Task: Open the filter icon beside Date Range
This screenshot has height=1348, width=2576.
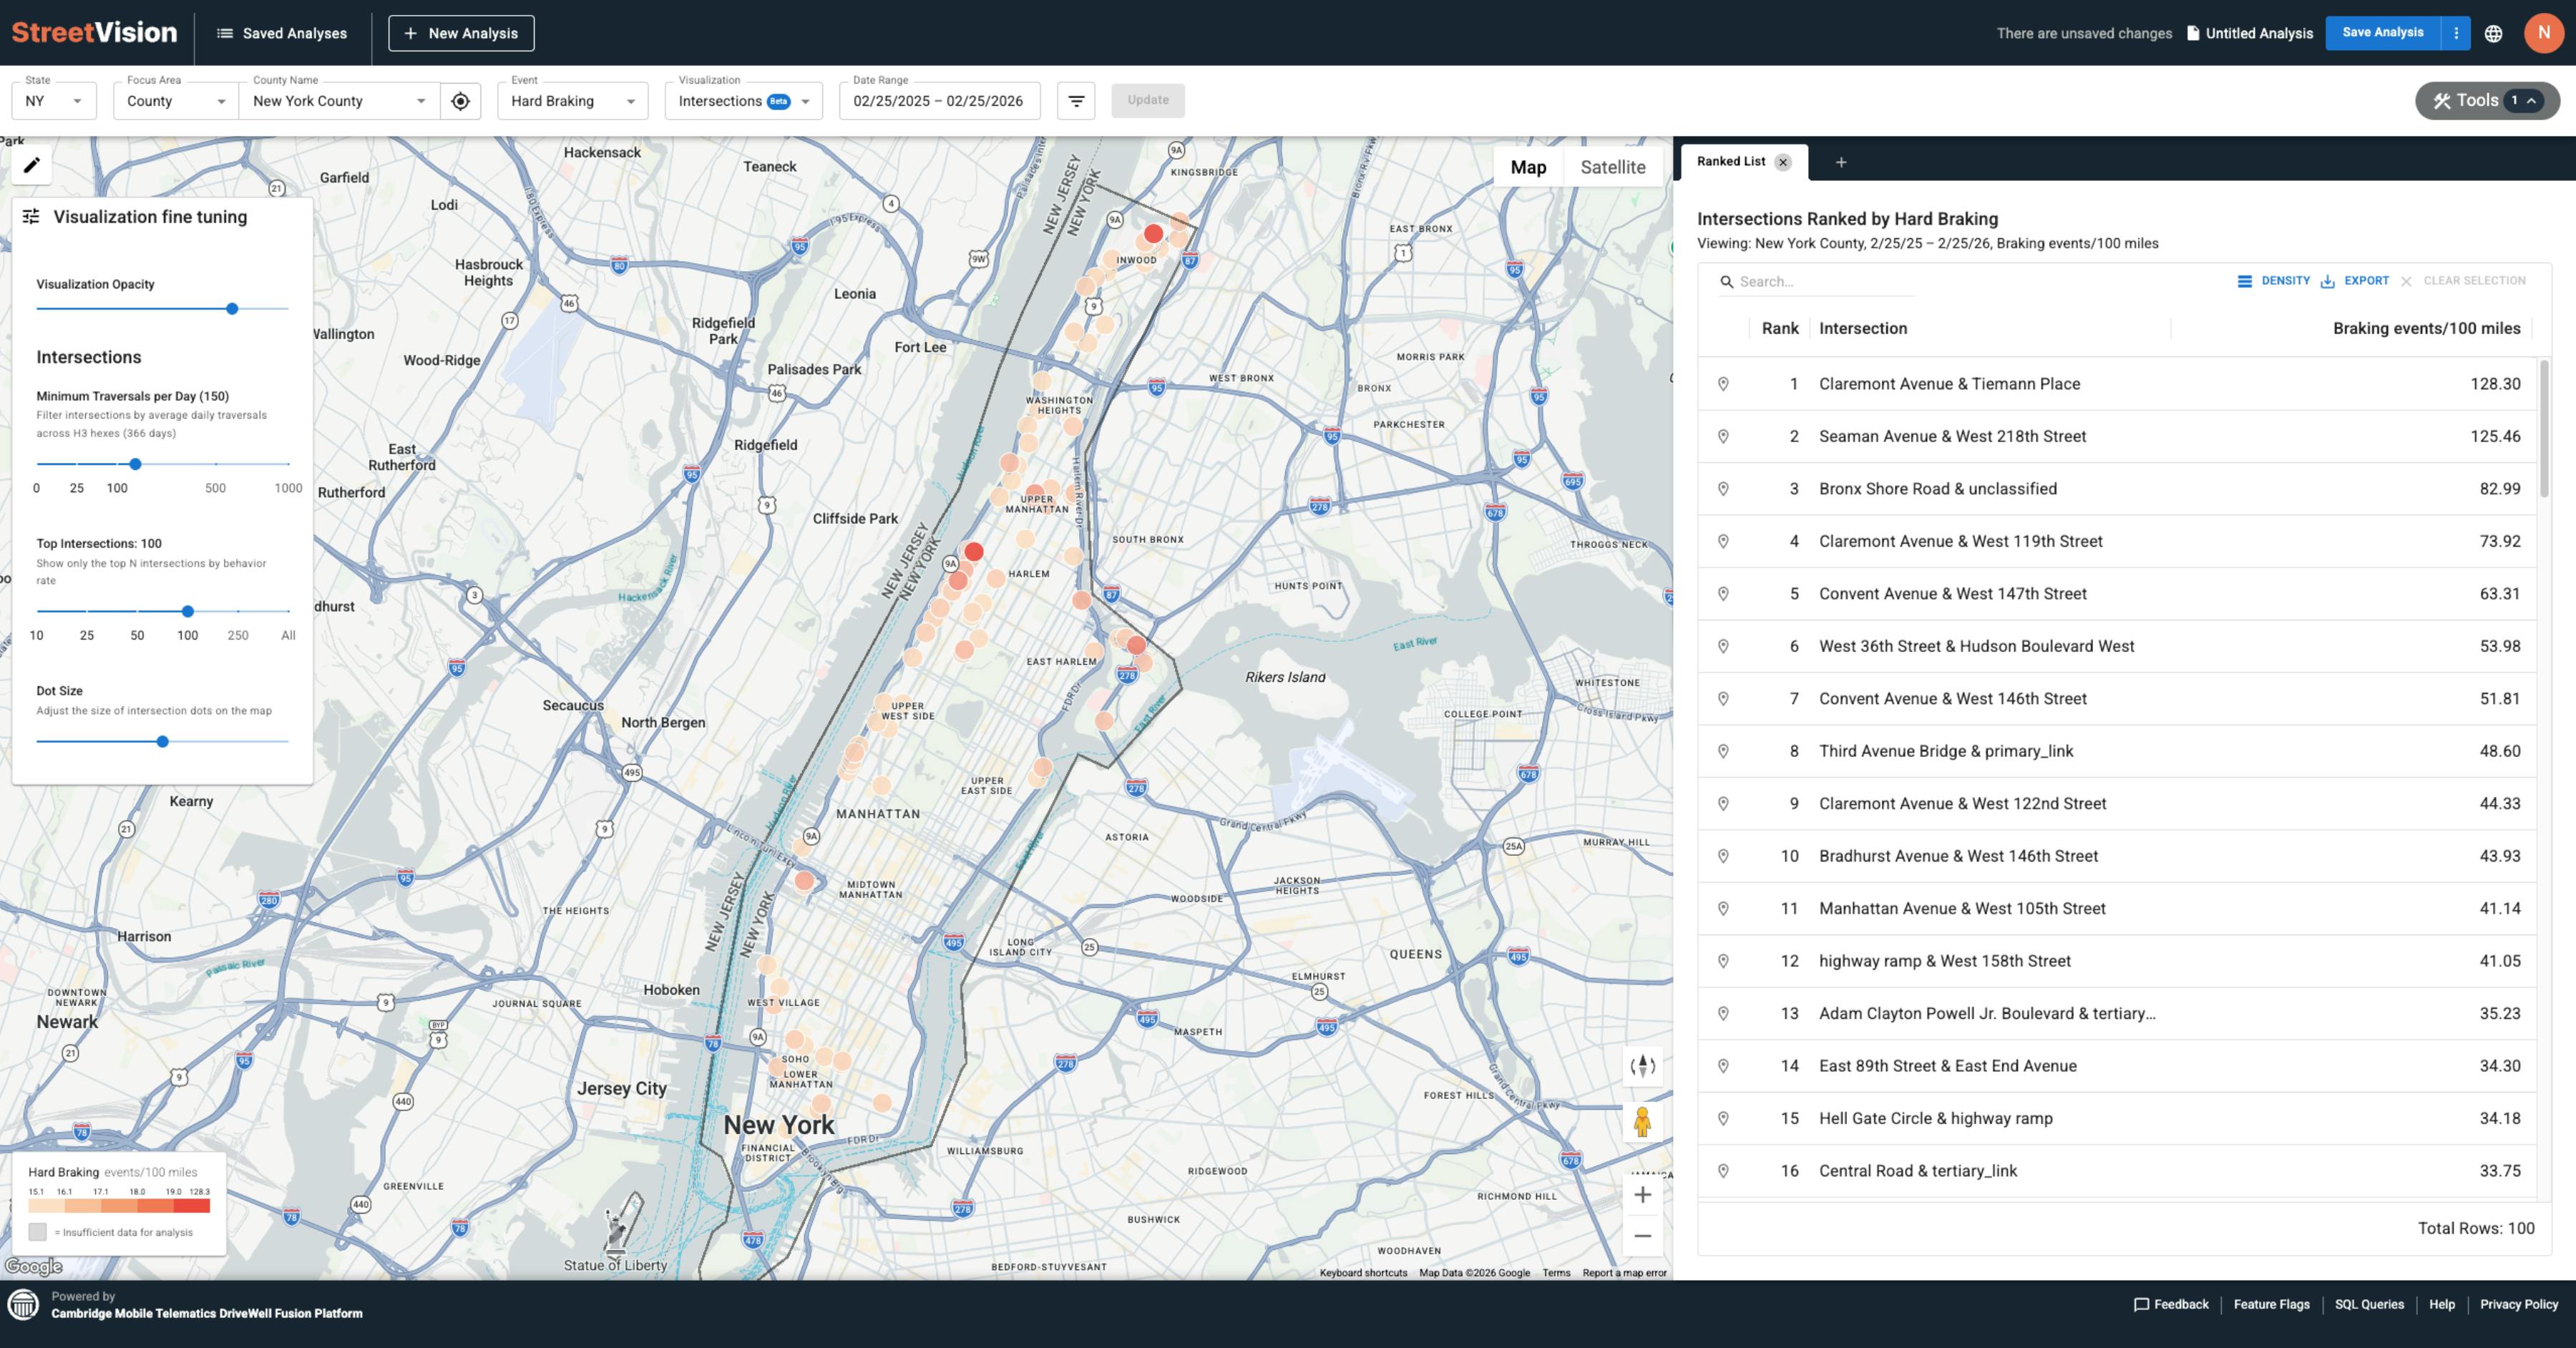Action: point(1076,100)
